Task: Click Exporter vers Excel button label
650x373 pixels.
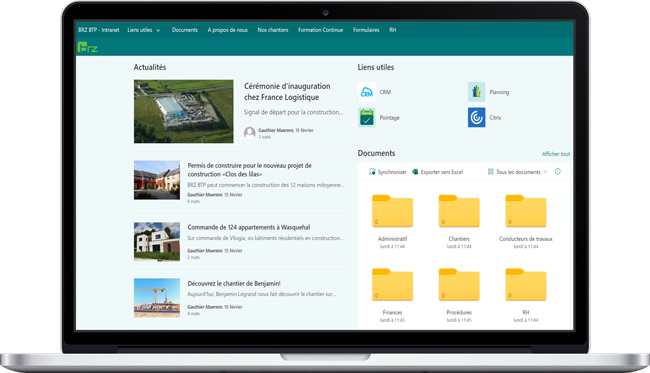Action: (x=441, y=172)
